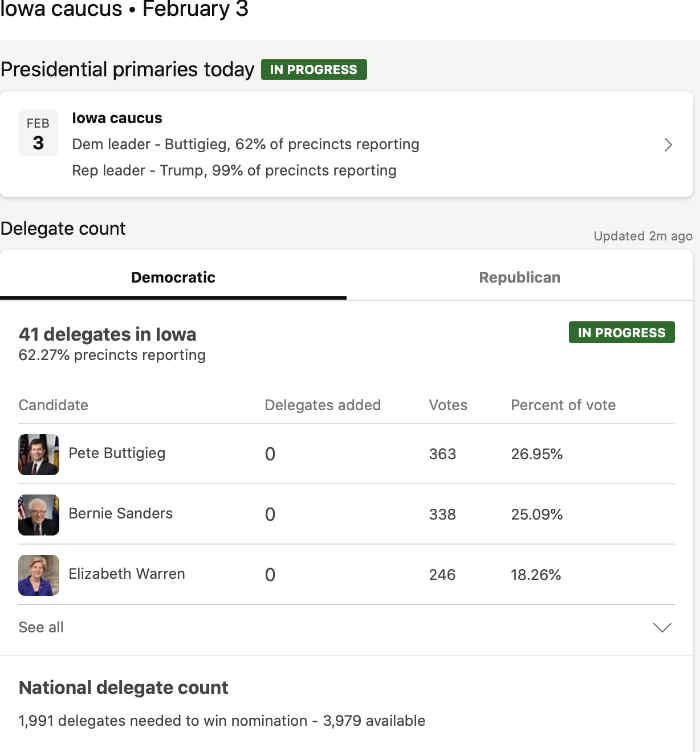The image size is (700, 752).
Task: Open Bernie Sanders' candidate photo
Action: click(x=38, y=515)
